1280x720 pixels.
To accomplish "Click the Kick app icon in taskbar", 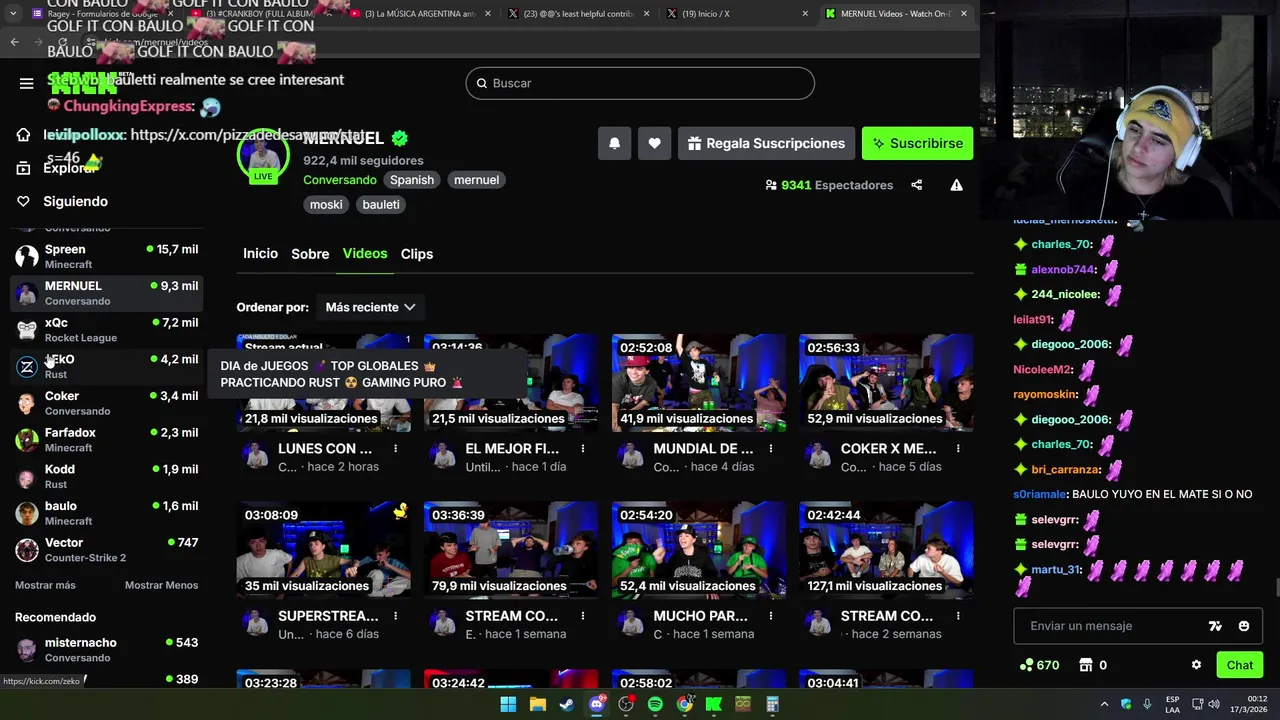I will (x=714, y=704).
